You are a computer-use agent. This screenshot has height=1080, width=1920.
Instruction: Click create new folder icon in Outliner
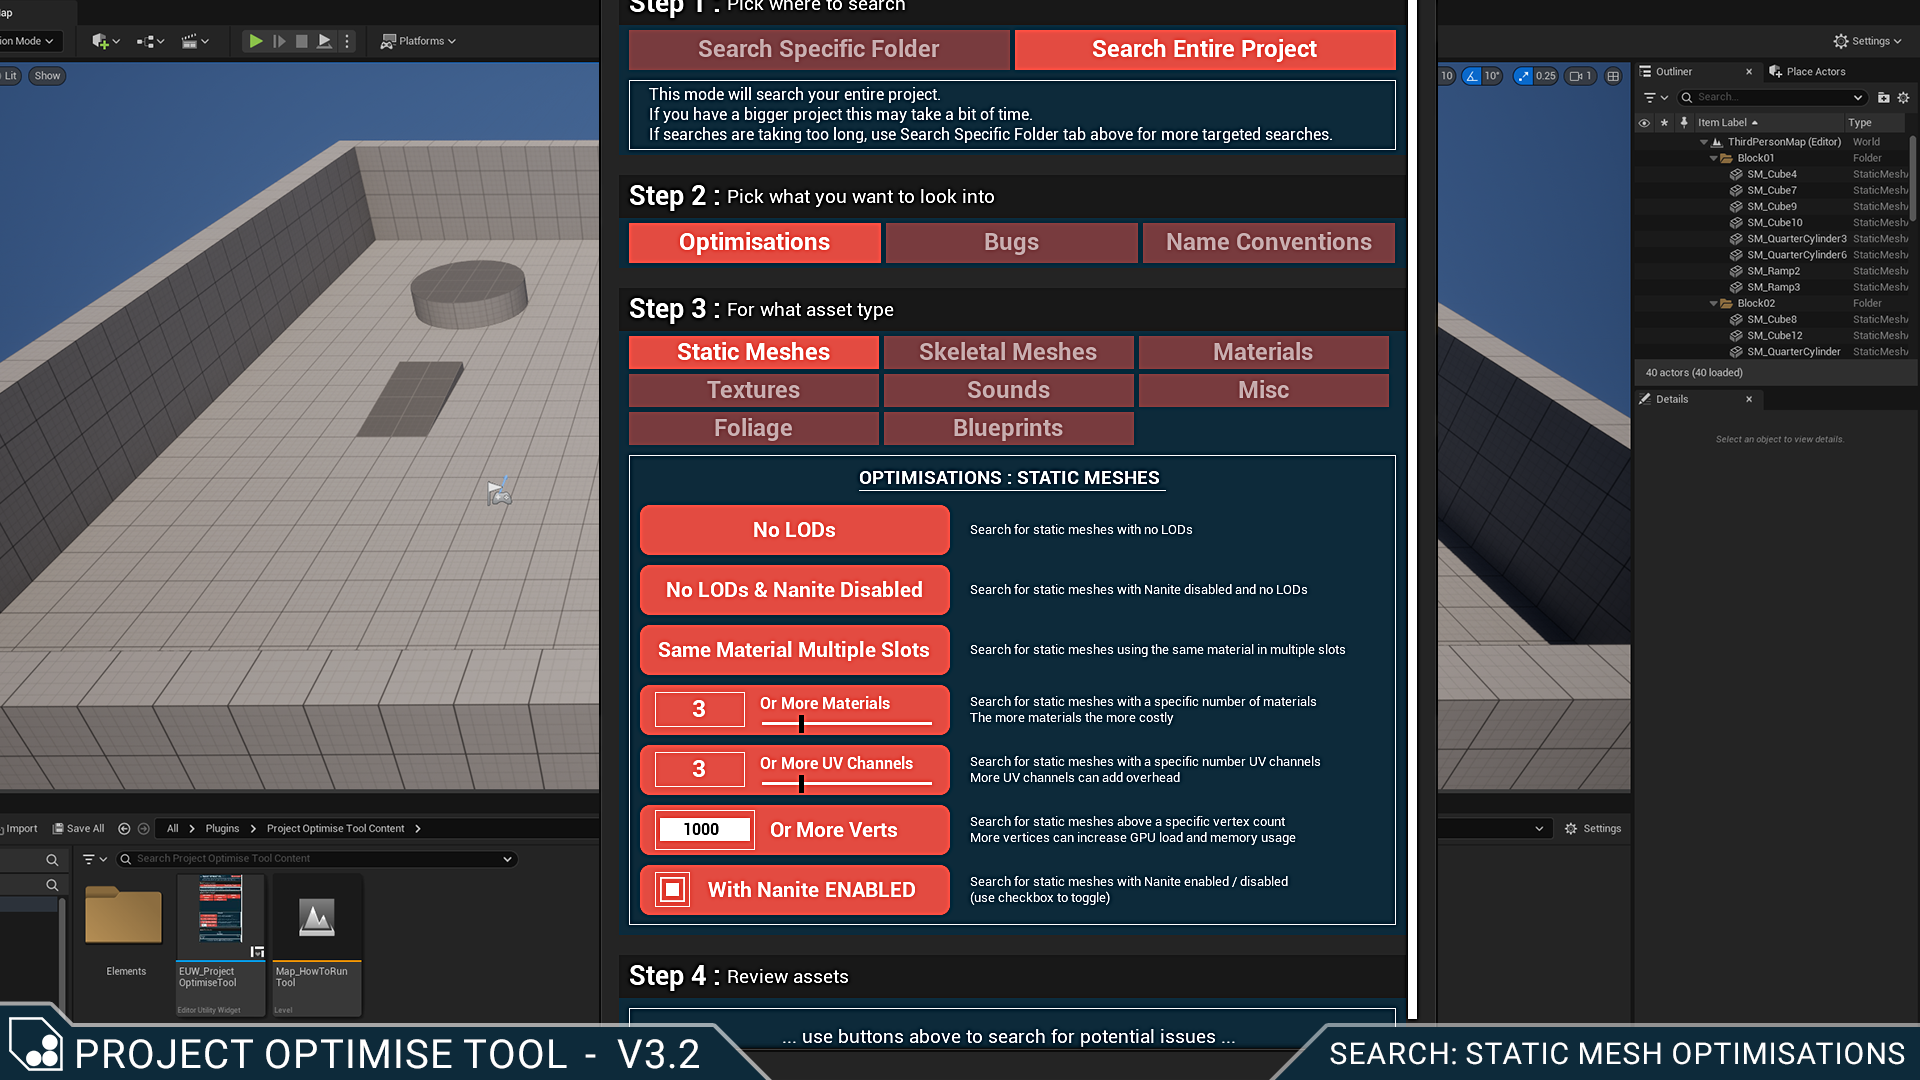point(1884,97)
